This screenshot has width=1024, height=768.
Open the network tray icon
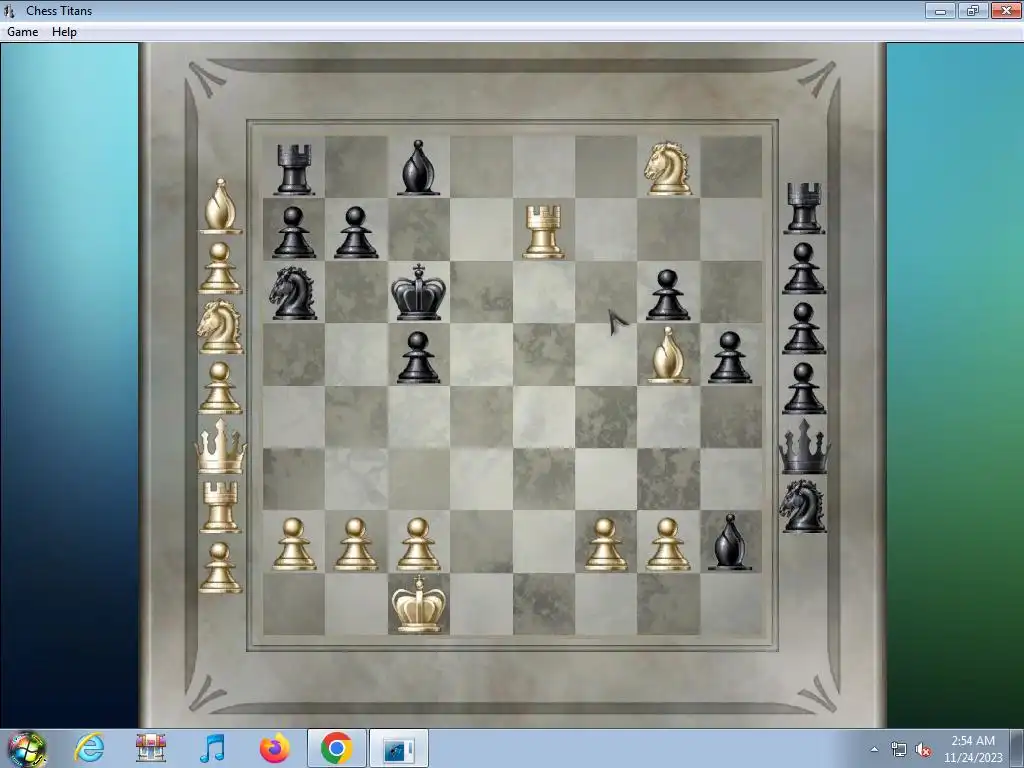coord(899,749)
